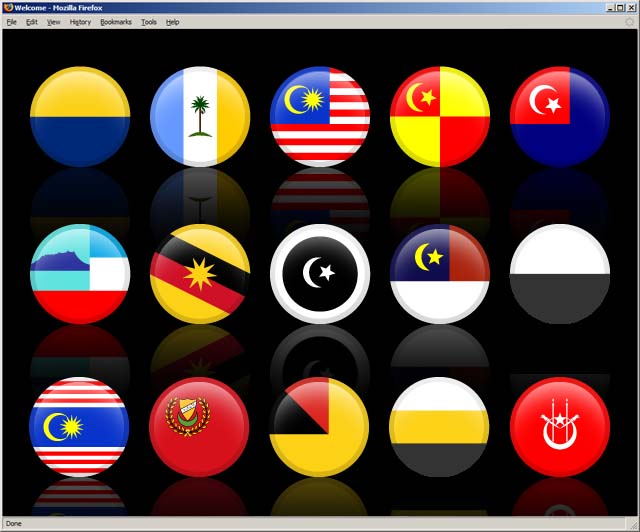Open the File menu
This screenshot has height=532, width=640.
click(x=11, y=22)
